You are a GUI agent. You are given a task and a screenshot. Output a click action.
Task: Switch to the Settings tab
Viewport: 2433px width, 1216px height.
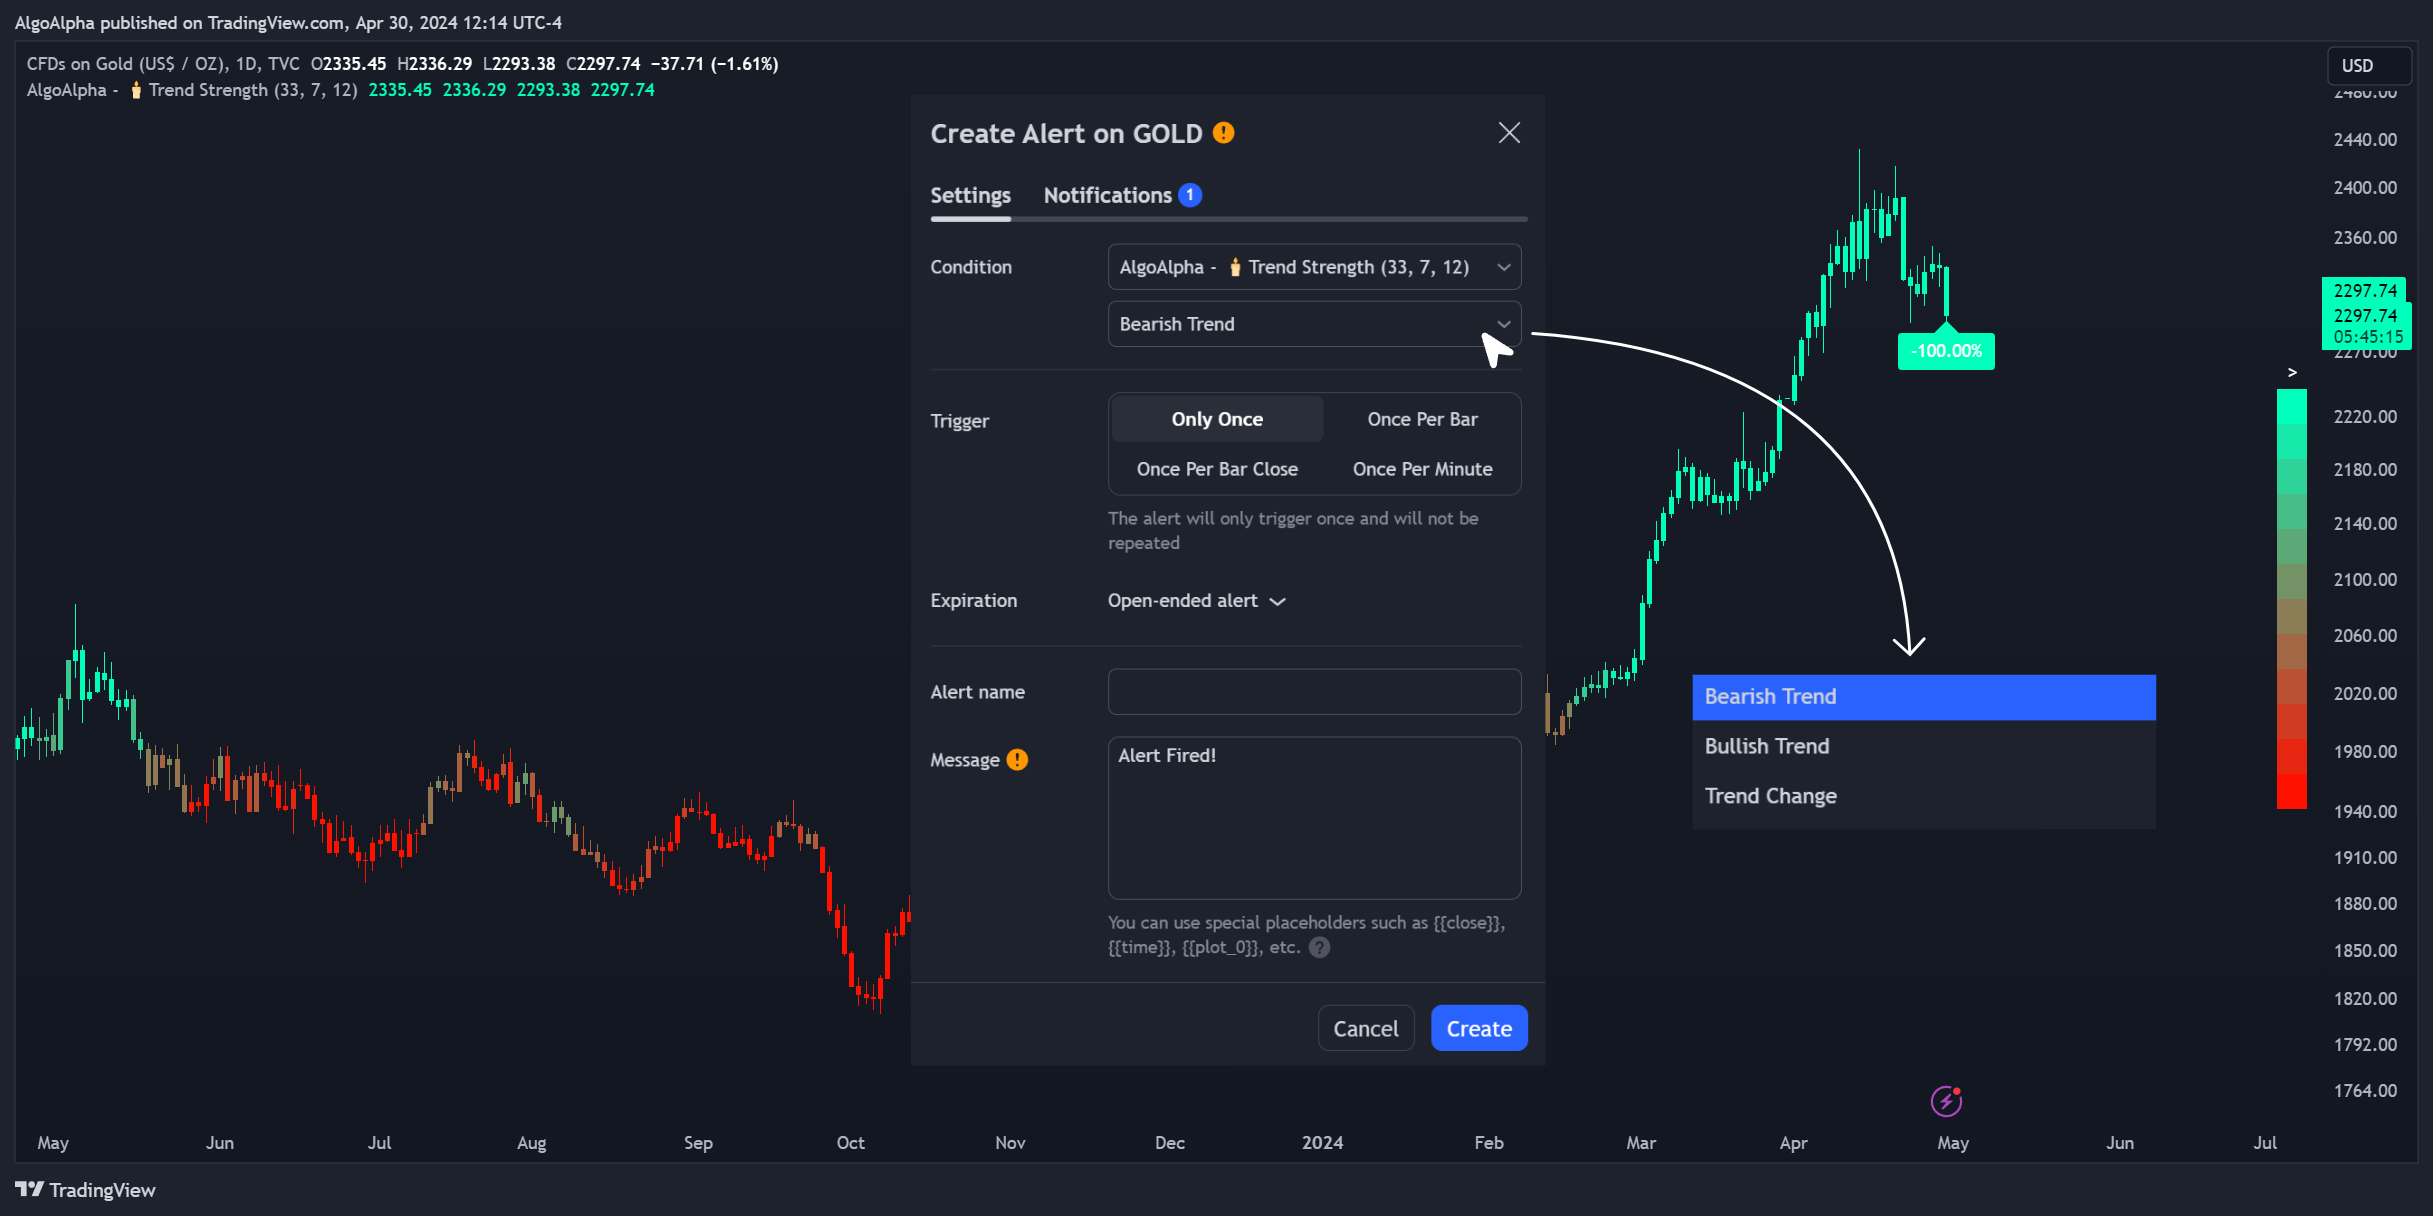970,195
